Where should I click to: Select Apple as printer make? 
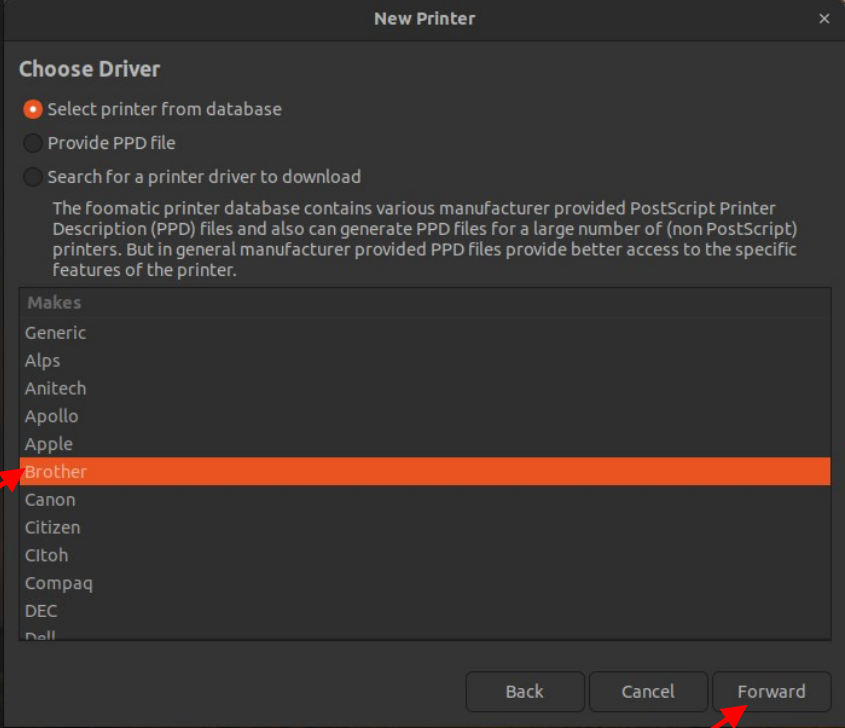click(x=49, y=444)
